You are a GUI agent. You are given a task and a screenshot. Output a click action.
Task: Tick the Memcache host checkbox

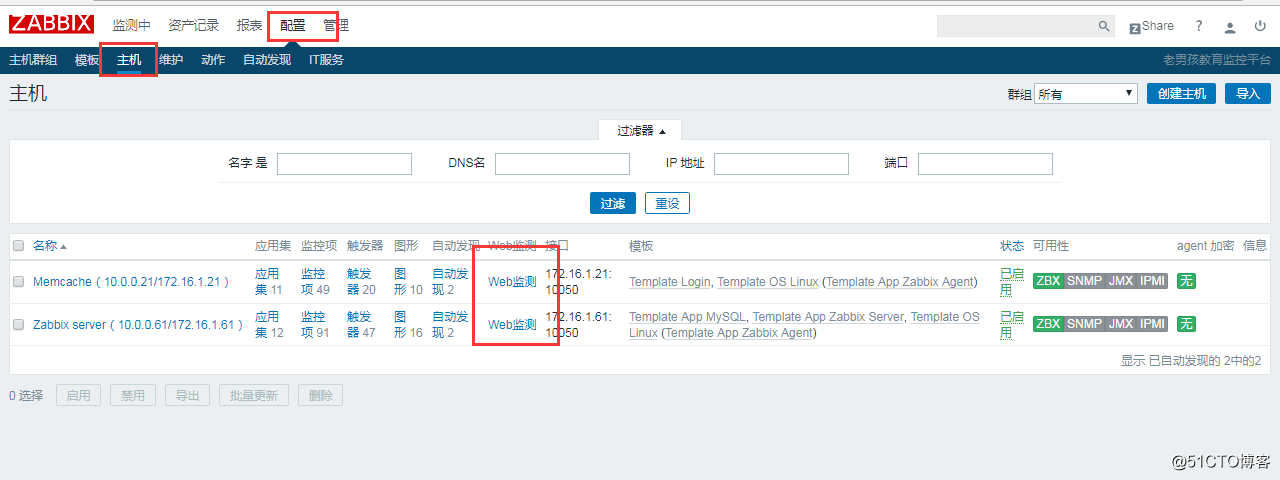pyautogui.click(x=18, y=282)
